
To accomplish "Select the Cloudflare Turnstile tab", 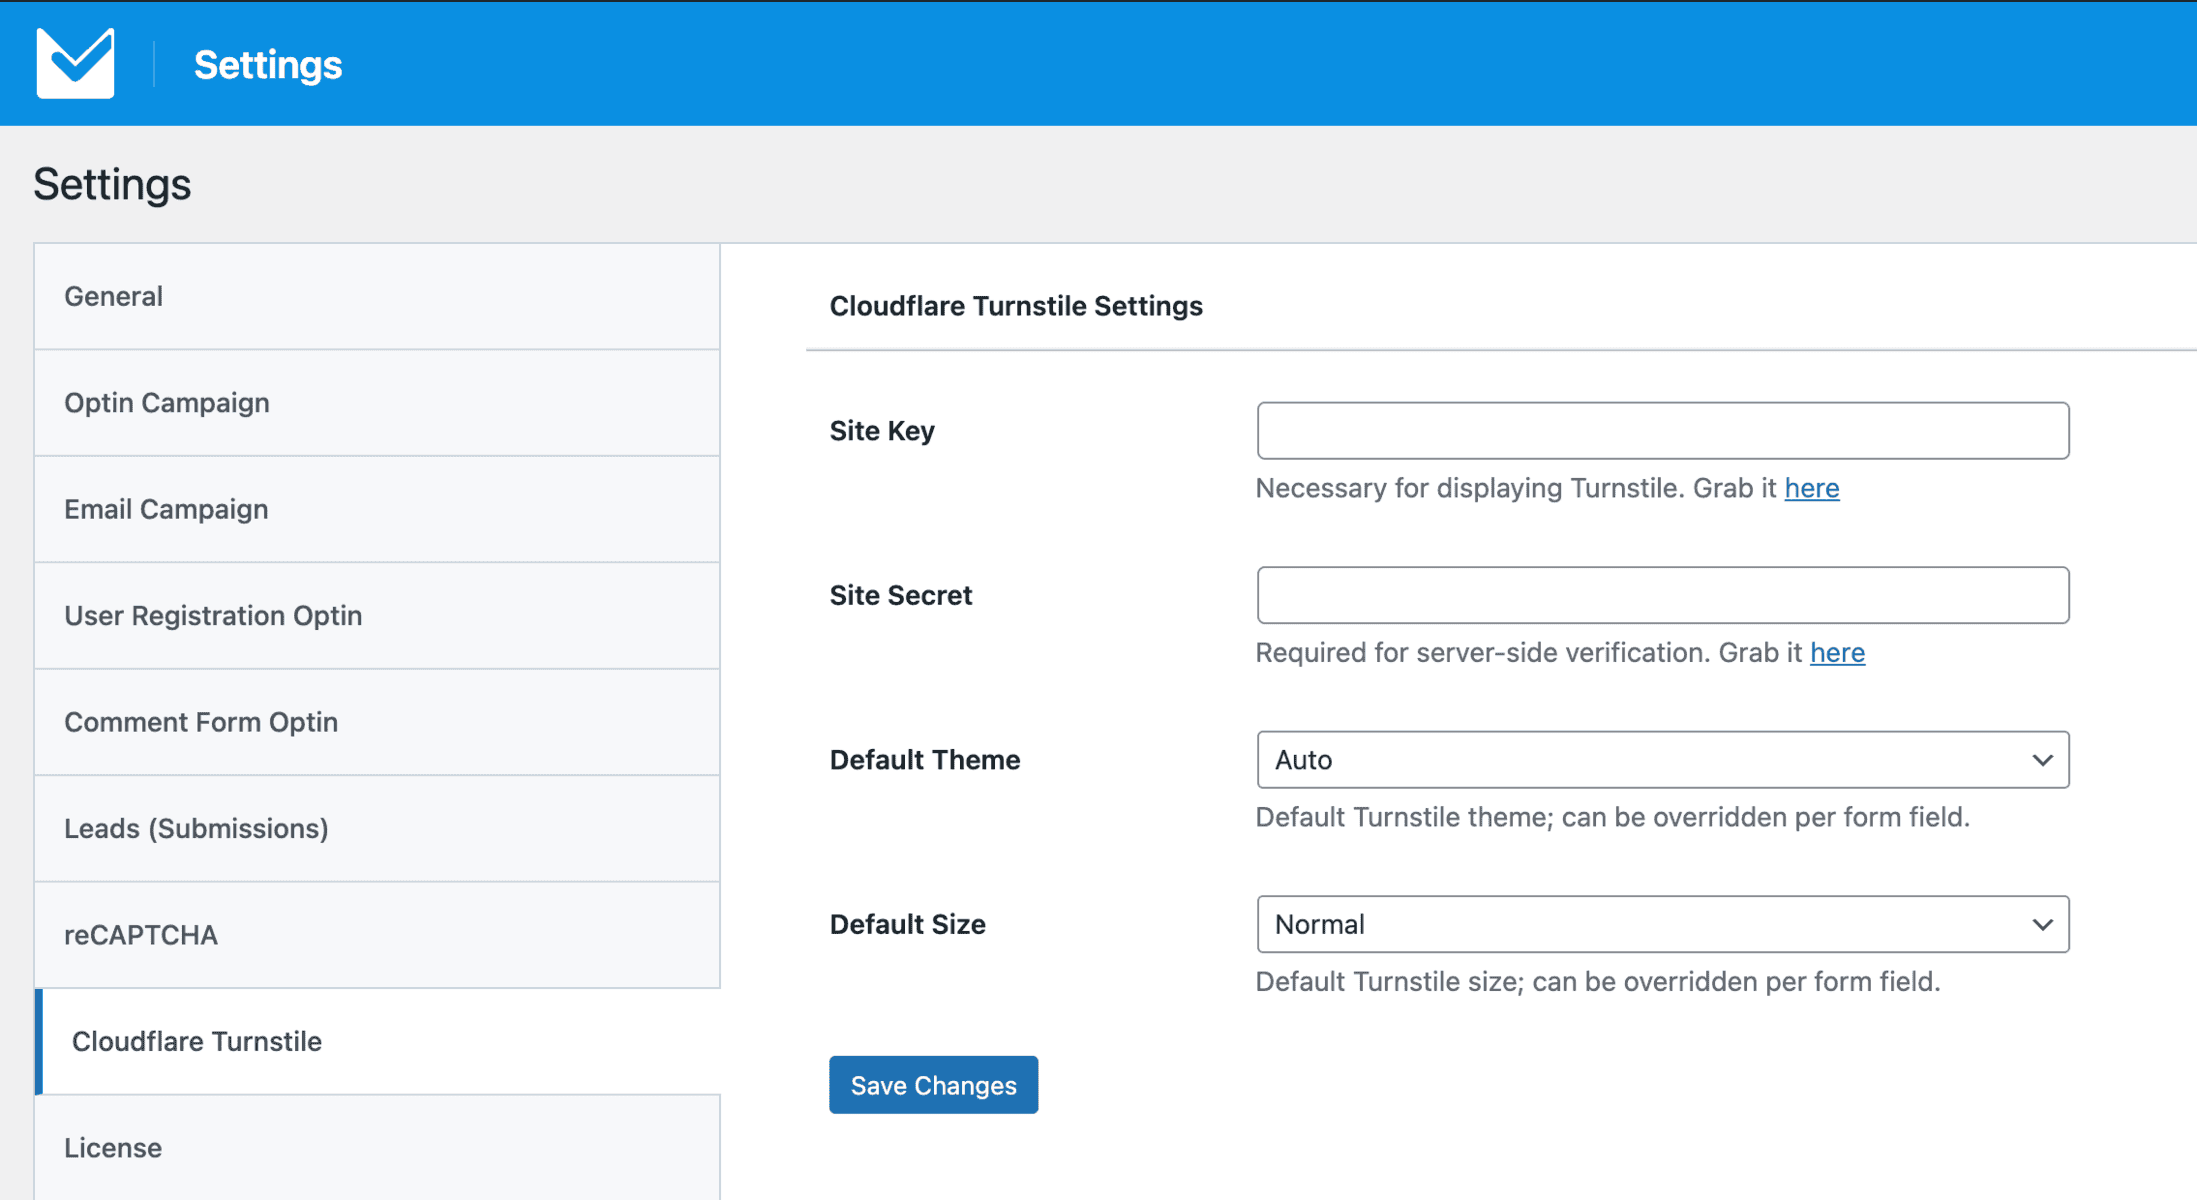I will pyautogui.click(x=377, y=1042).
